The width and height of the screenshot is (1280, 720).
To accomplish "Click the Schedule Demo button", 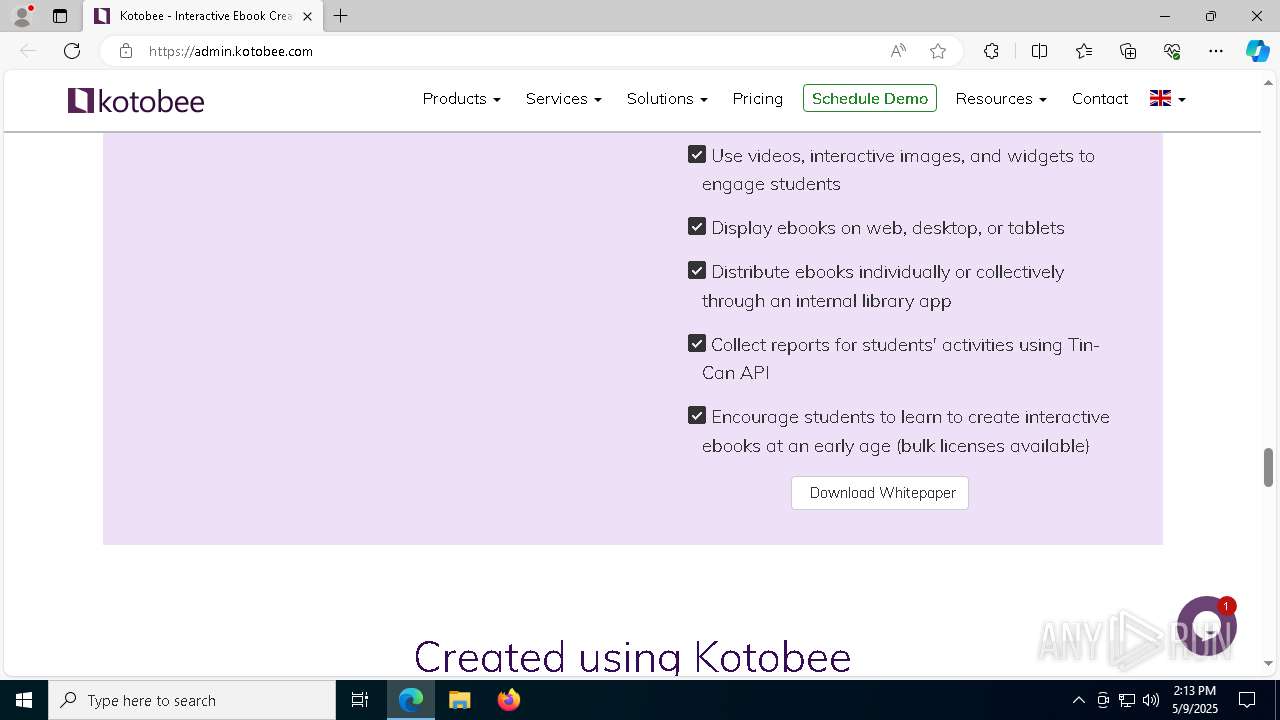I will tap(870, 98).
